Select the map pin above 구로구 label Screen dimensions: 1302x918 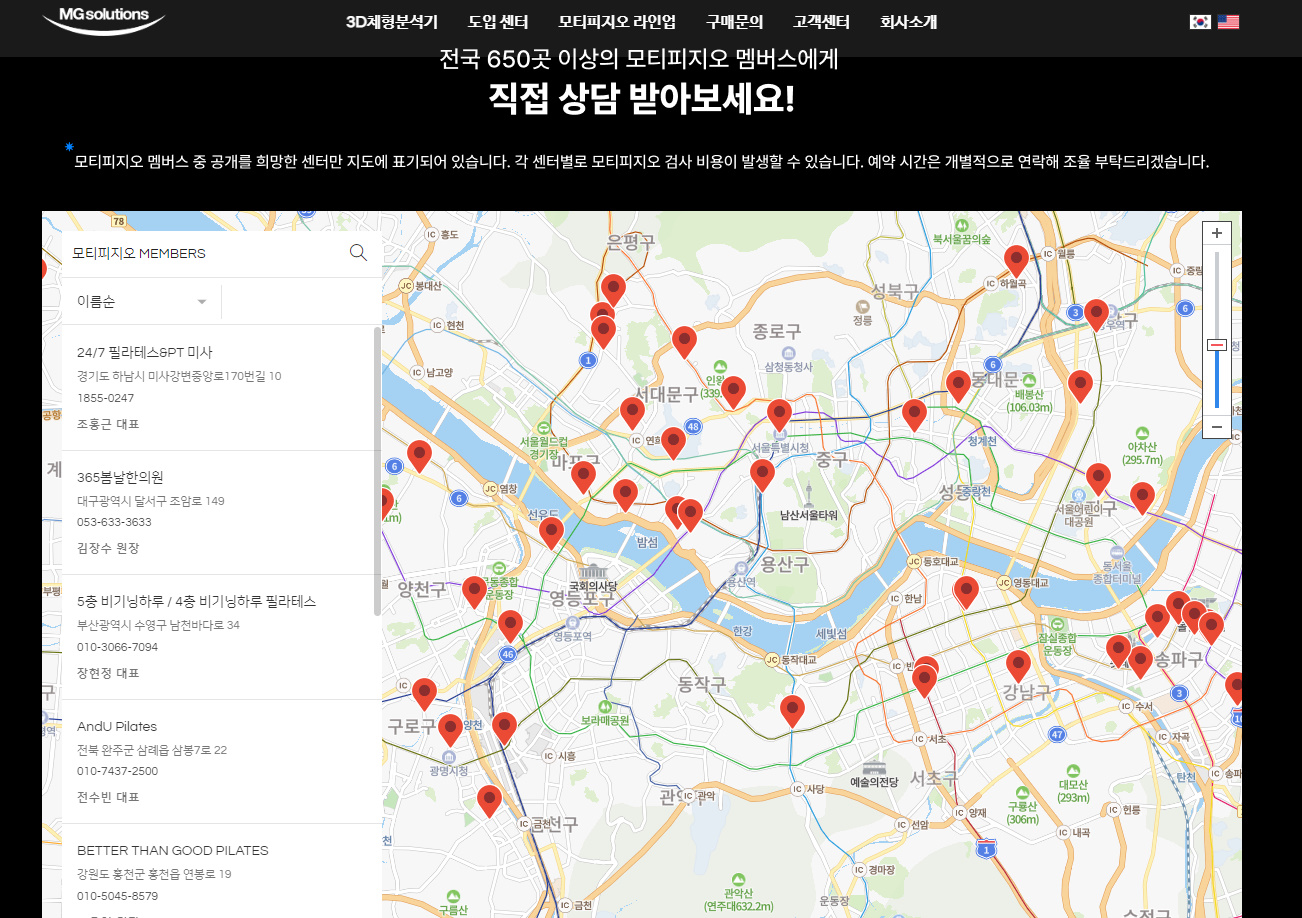click(x=424, y=694)
